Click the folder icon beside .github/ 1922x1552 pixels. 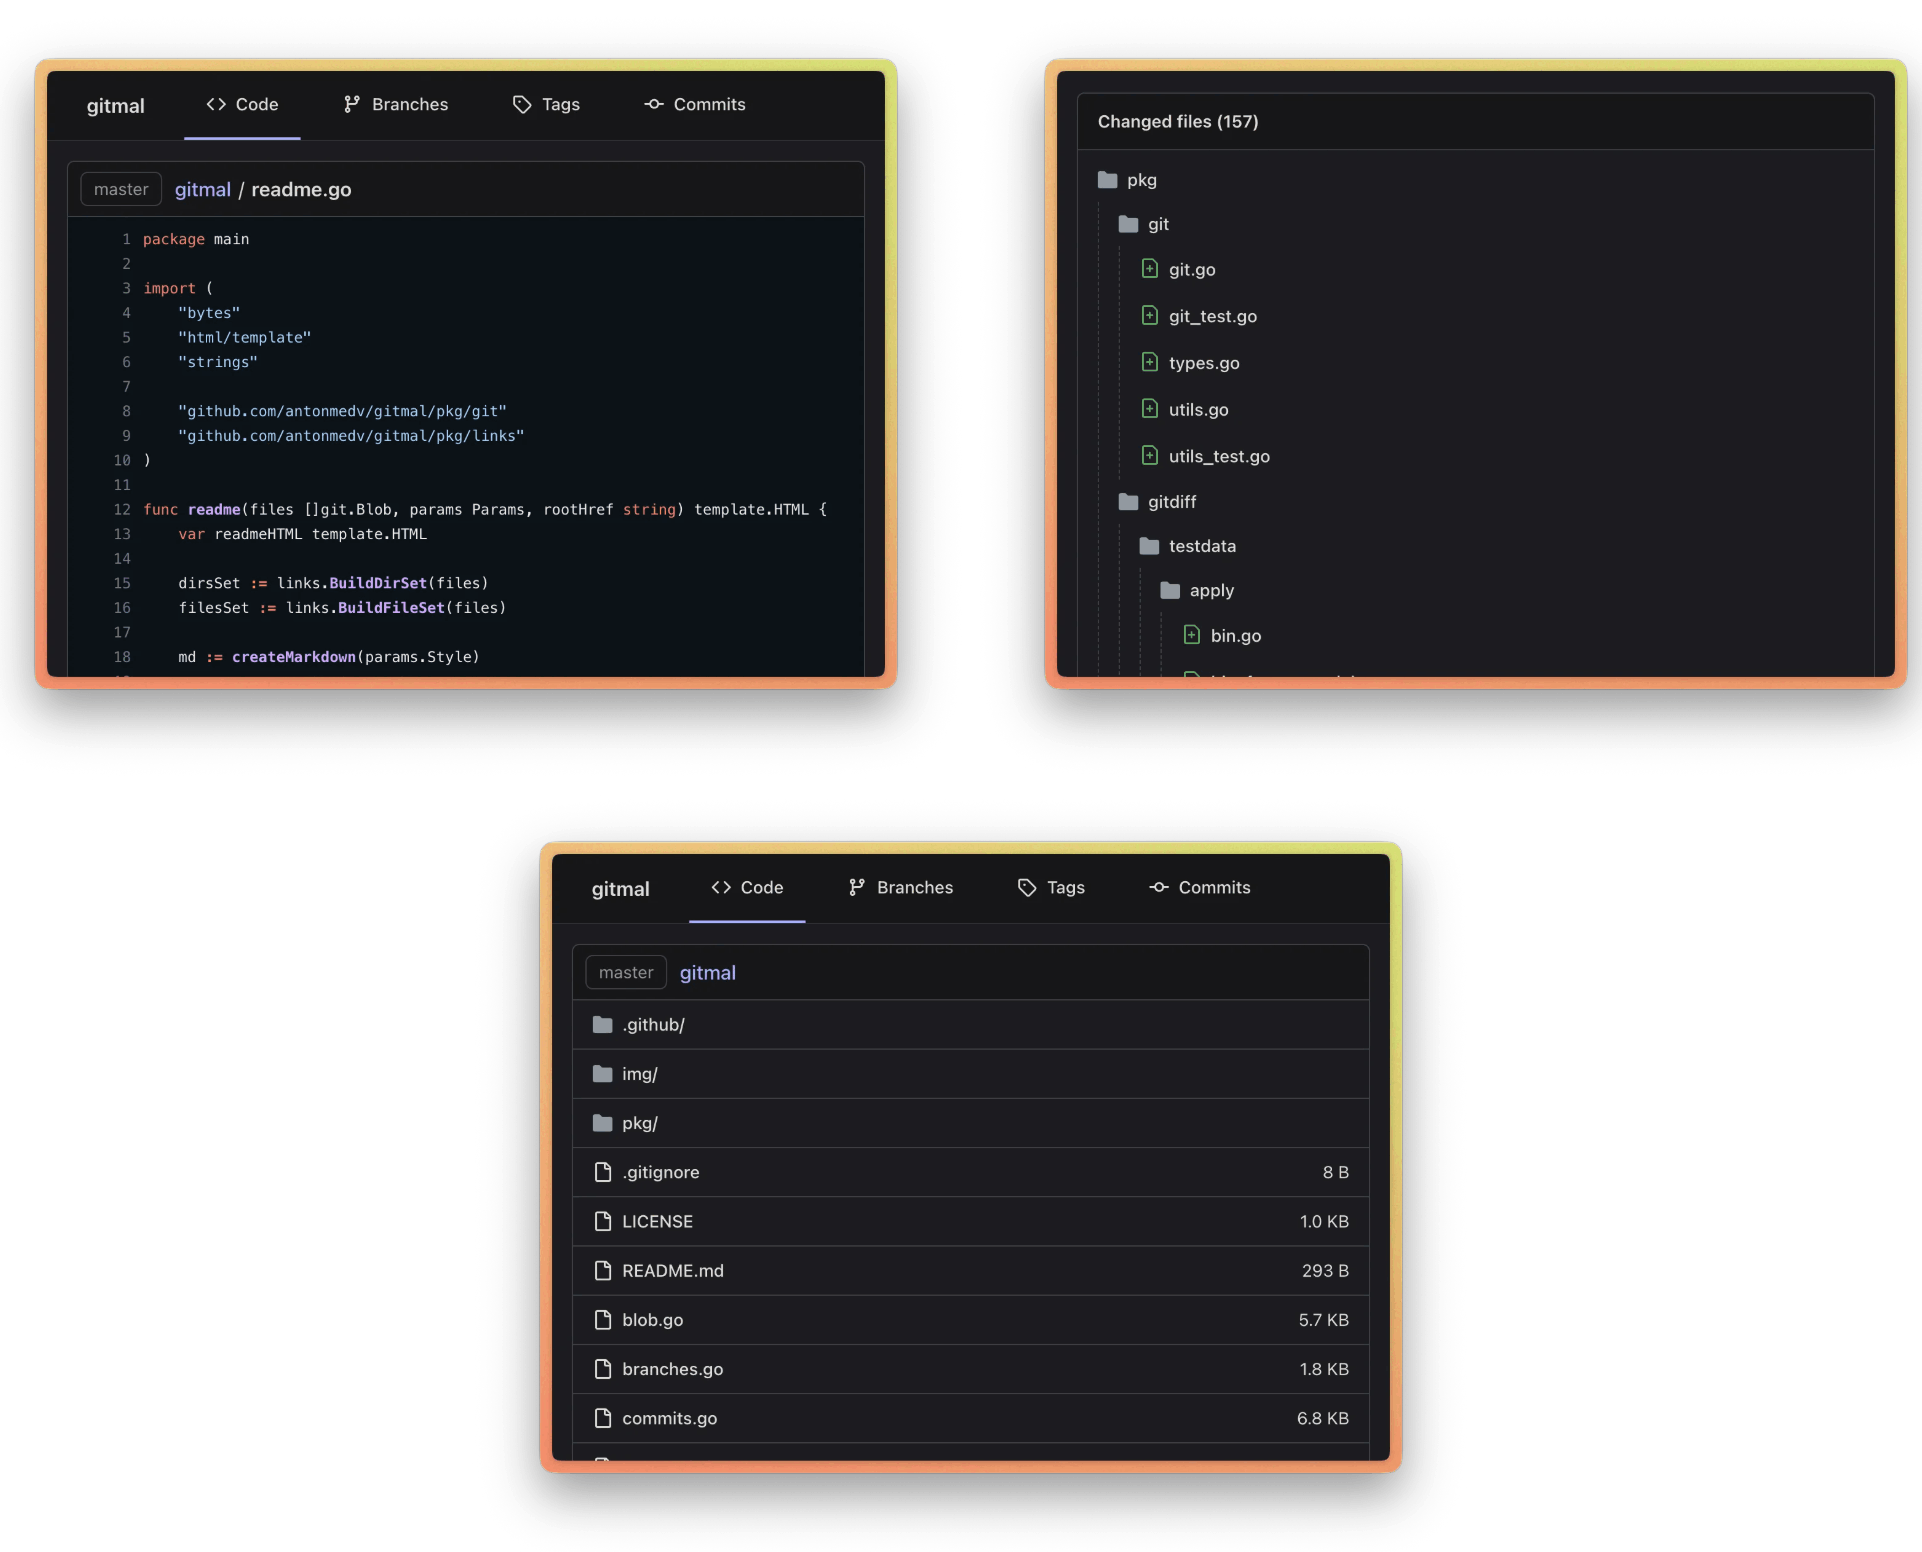click(x=602, y=1024)
